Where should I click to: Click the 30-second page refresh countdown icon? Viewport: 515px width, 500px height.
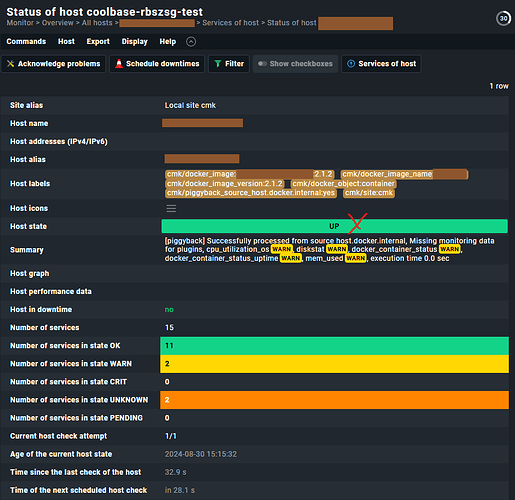click(x=503, y=18)
